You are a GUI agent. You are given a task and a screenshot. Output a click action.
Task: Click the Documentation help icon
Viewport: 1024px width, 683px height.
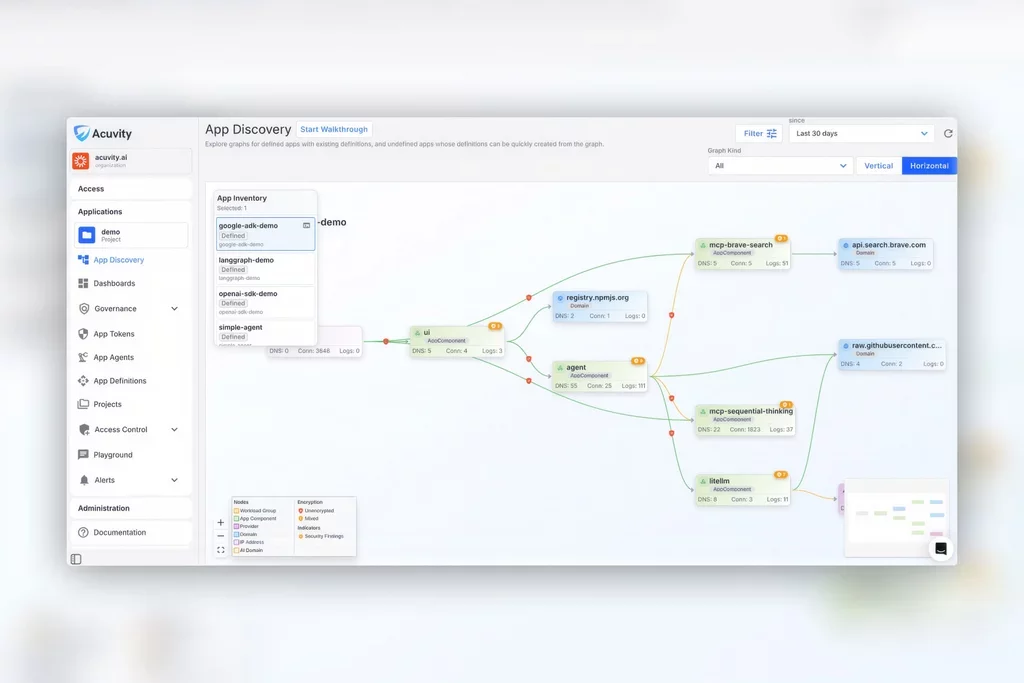(x=83, y=532)
